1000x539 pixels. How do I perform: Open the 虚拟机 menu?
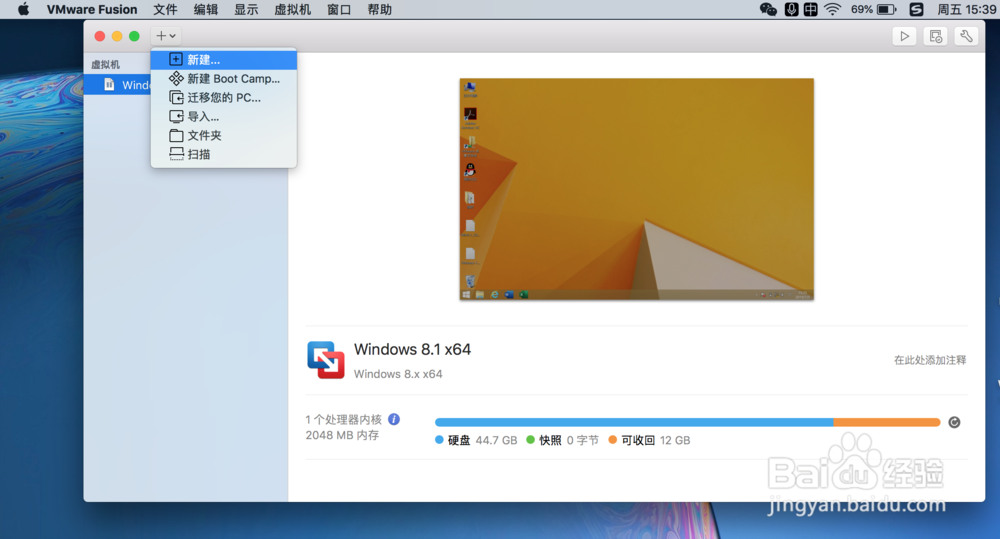292,10
